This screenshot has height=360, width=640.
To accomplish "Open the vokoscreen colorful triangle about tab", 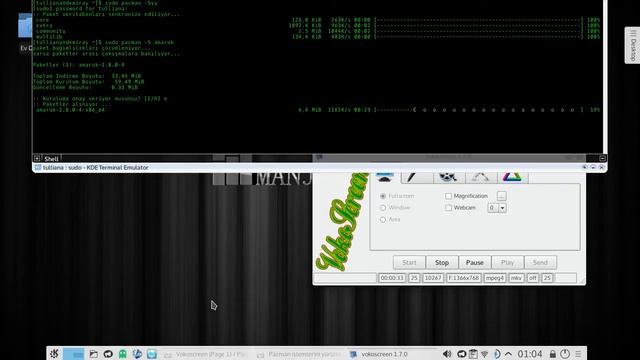I will [x=512, y=177].
